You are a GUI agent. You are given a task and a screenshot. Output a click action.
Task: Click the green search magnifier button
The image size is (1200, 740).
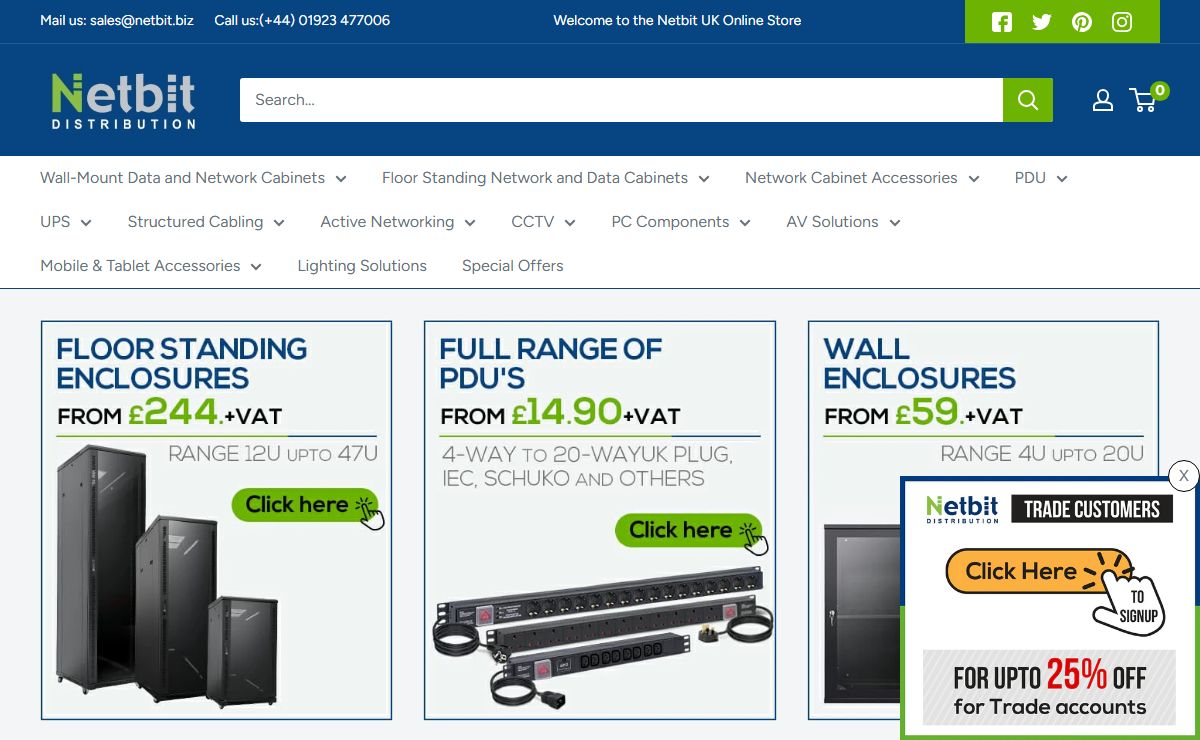[x=1028, y=100]
